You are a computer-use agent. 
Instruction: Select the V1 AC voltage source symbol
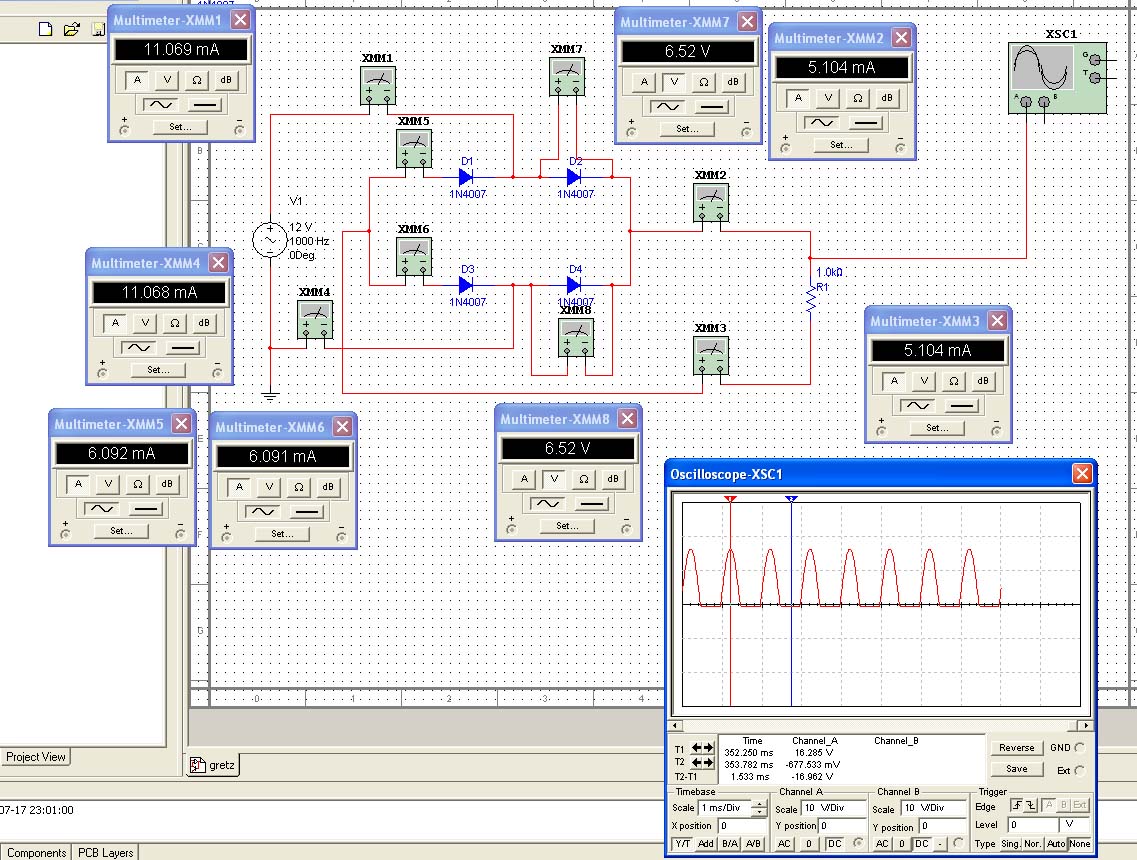(x=269, y=240)
